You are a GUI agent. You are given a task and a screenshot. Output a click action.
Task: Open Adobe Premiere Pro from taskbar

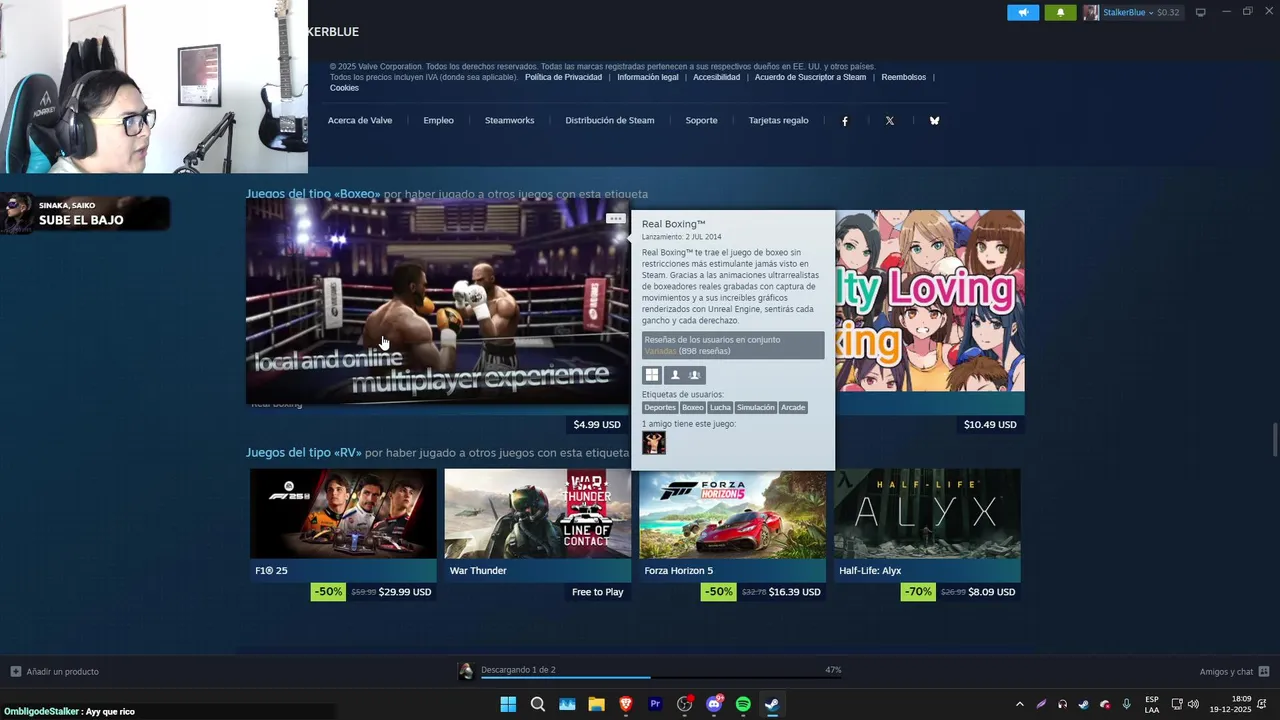tap(656, 704)
